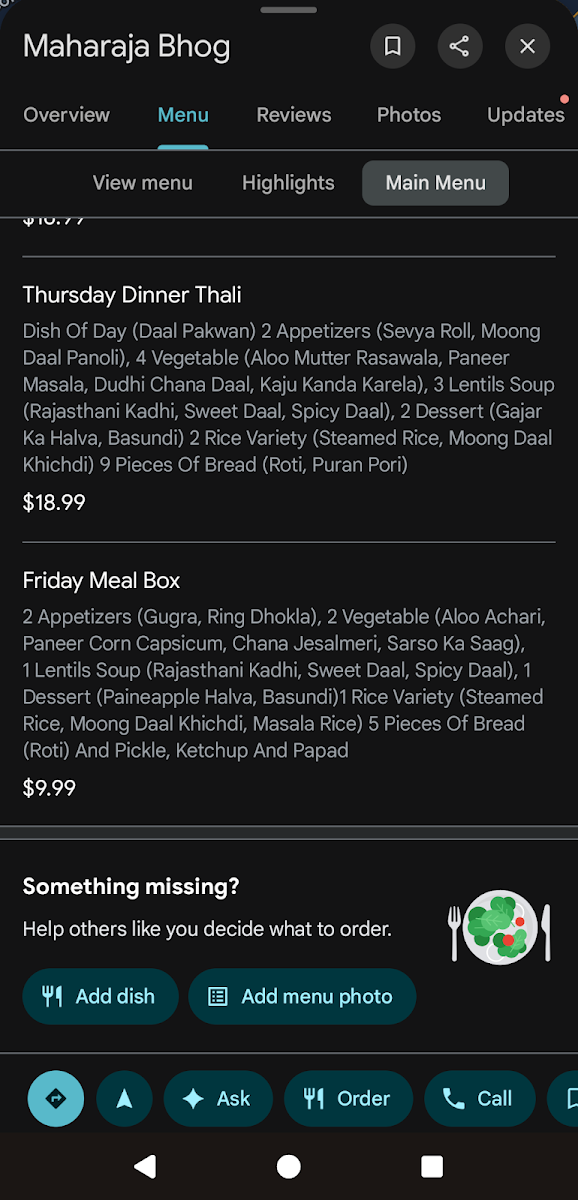Screen dimensions: 578x1200
Task: Switch to the Overview tab
Action: pyautogui.click(x=66, y=115)
